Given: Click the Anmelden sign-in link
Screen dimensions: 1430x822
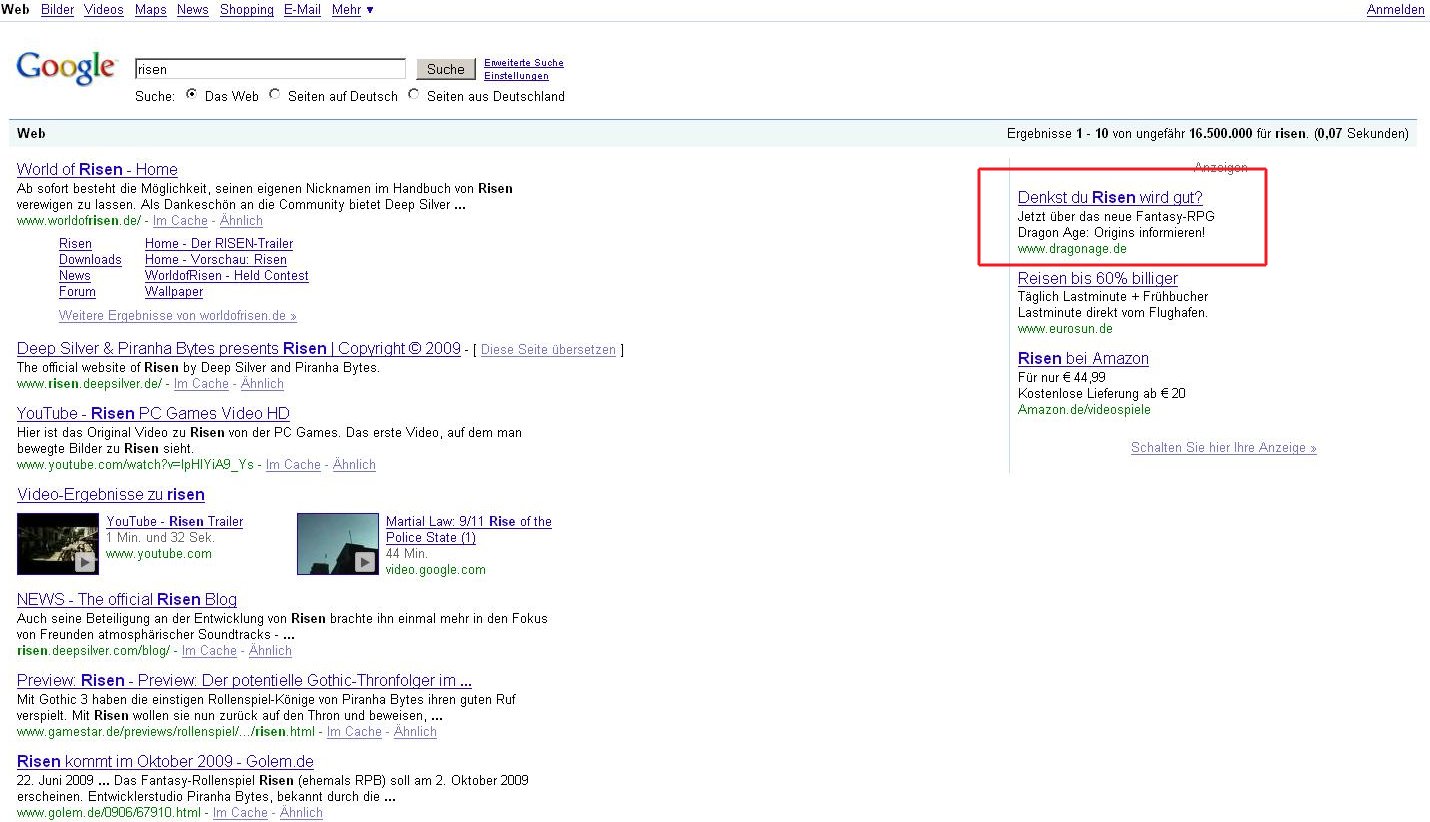Looking at the screenshot, I should tap(1395, 9).
